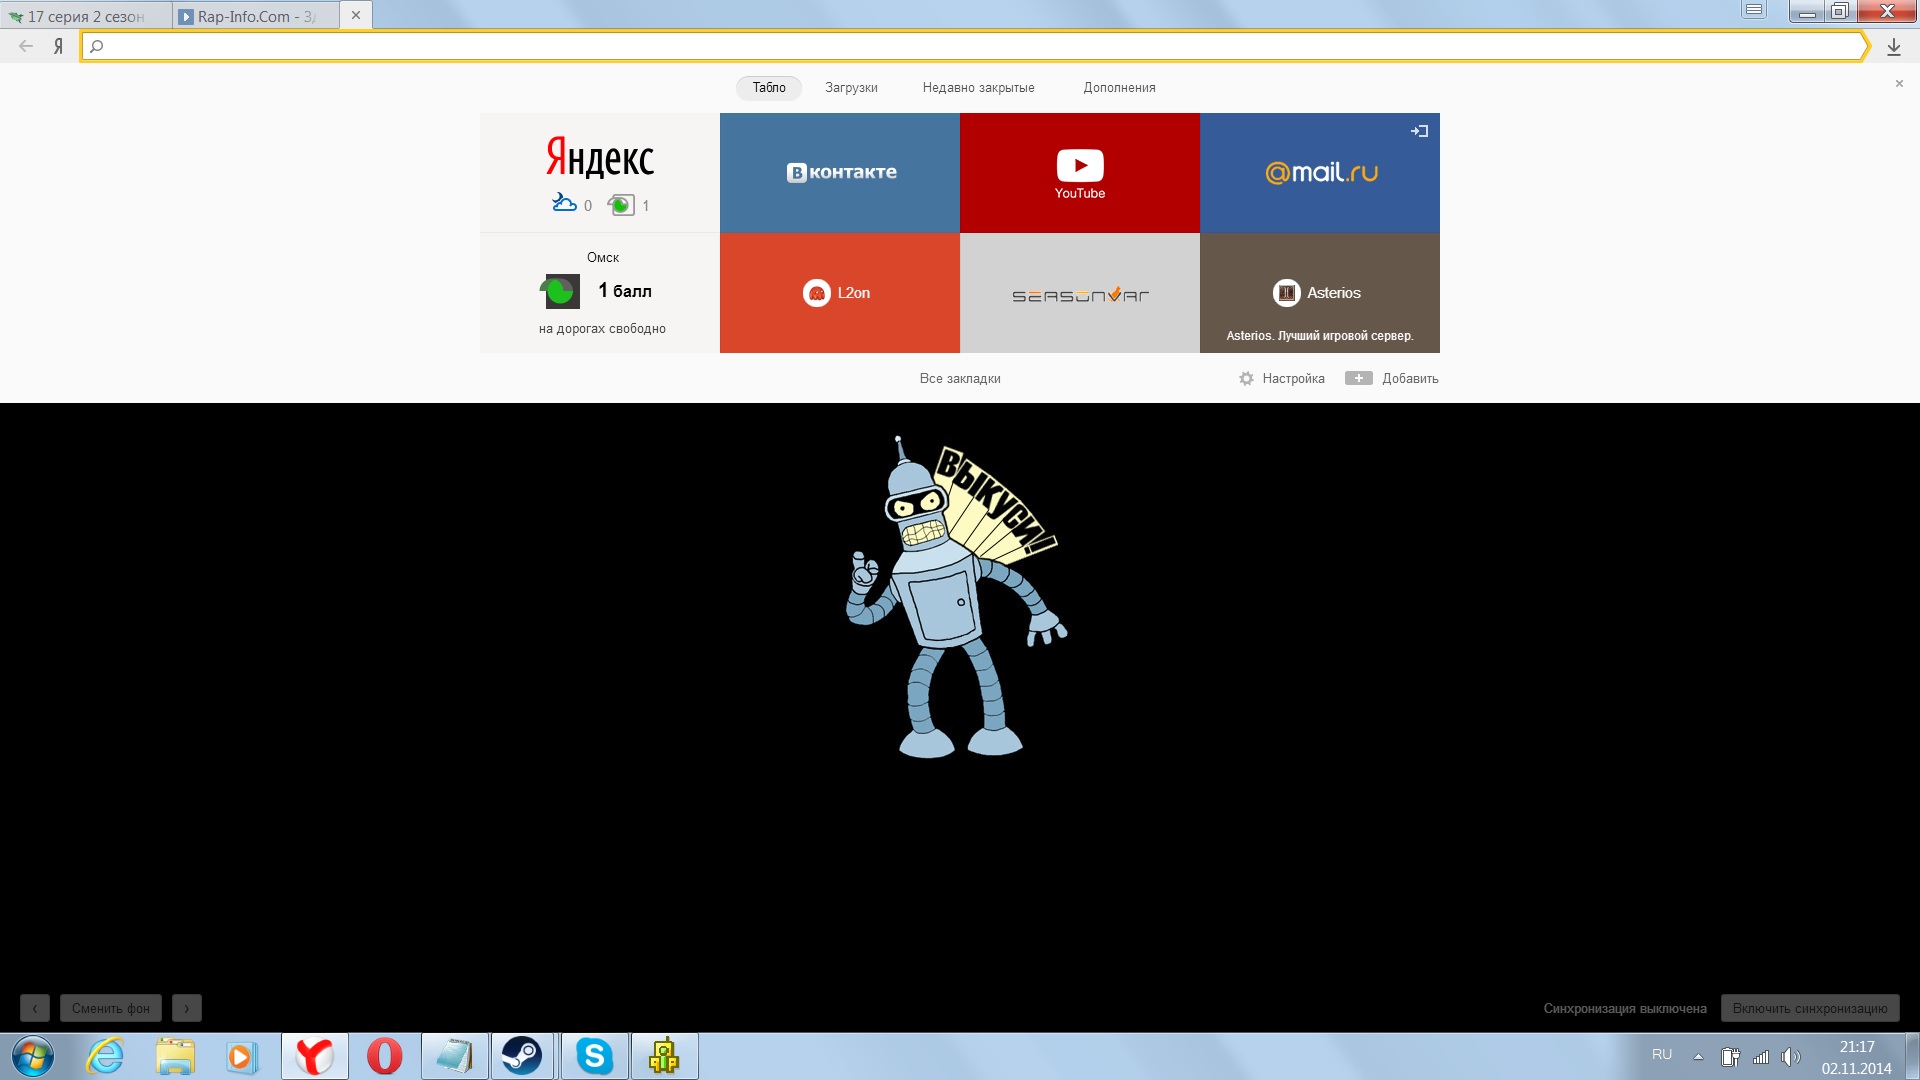Open the YouTube tile
The image size is (1920, 1080).
1080,173
